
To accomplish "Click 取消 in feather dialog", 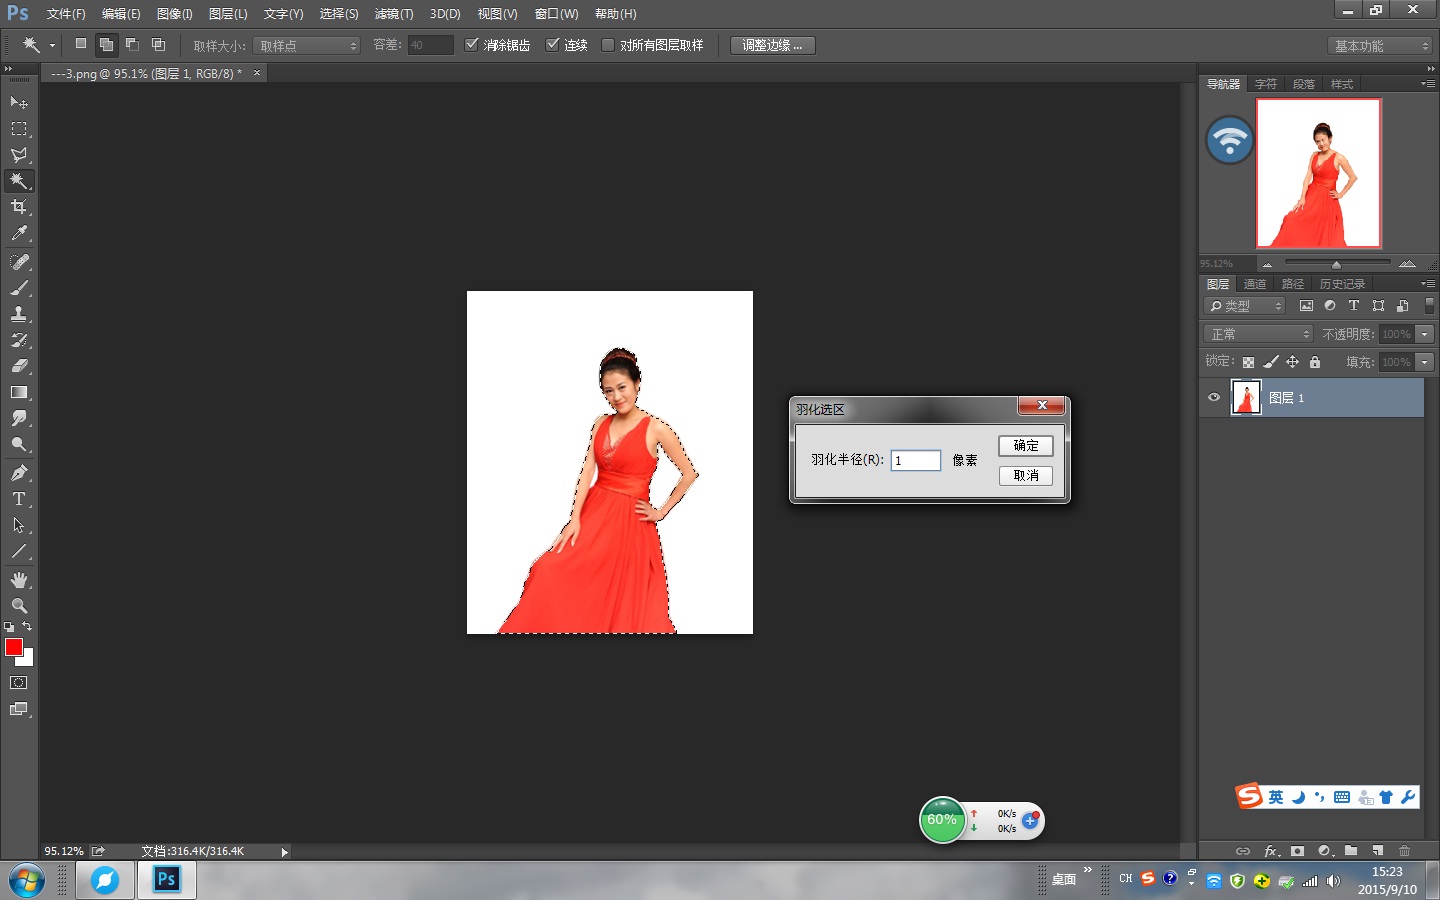I will tap(1026, 476).
